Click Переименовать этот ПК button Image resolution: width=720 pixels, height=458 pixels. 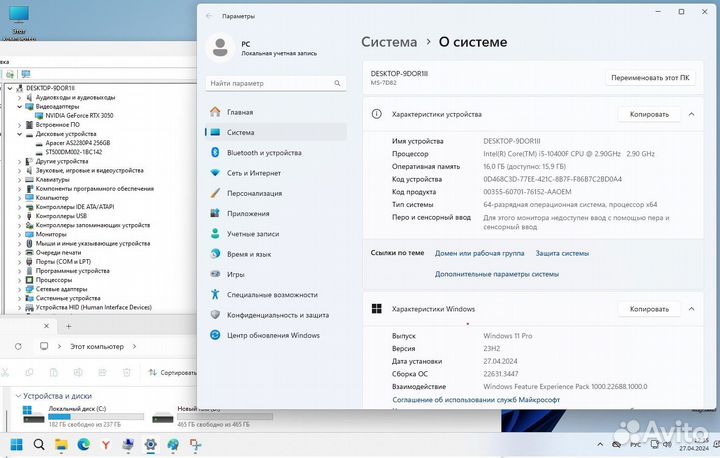[650, 78]
